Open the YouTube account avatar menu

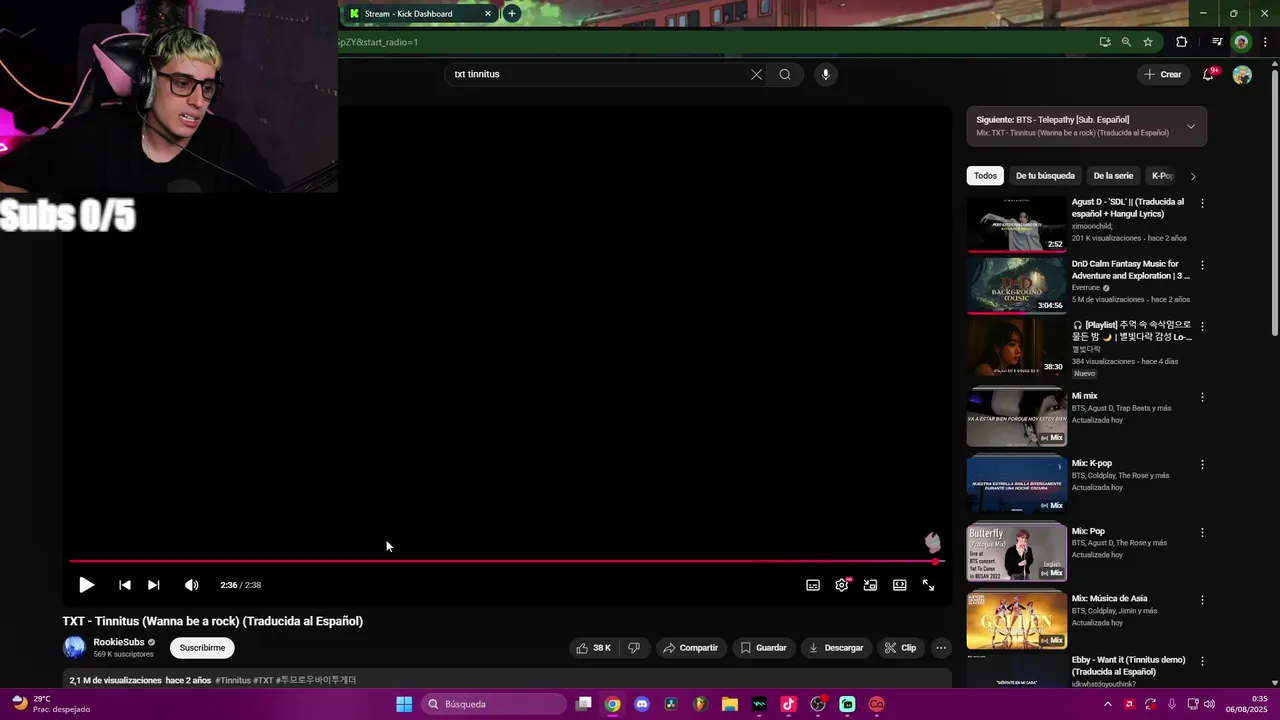(1242, 75)
